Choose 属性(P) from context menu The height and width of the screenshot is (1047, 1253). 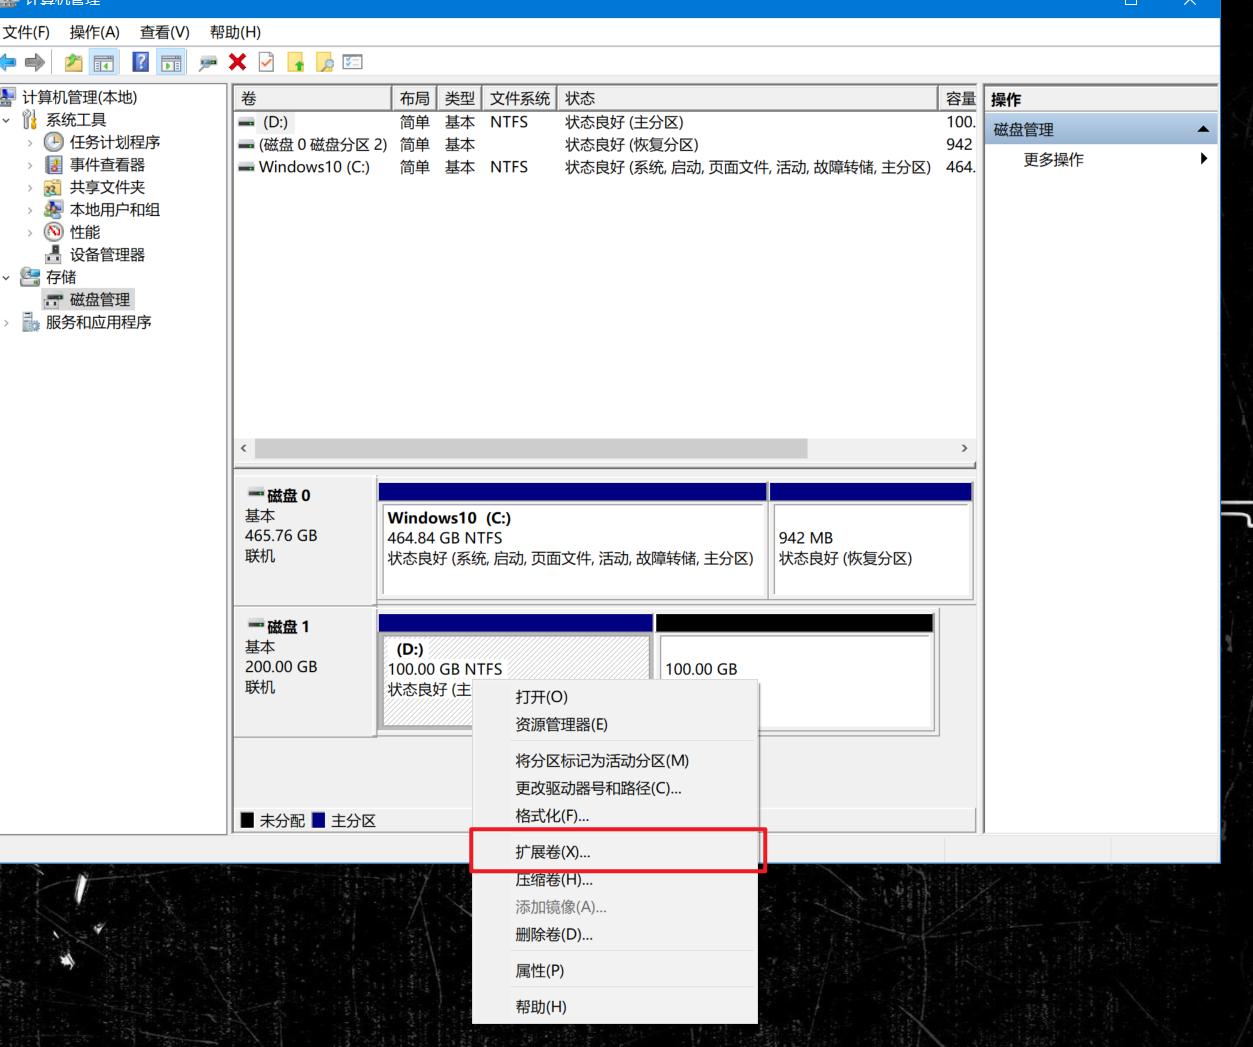(x=614, y=971)
